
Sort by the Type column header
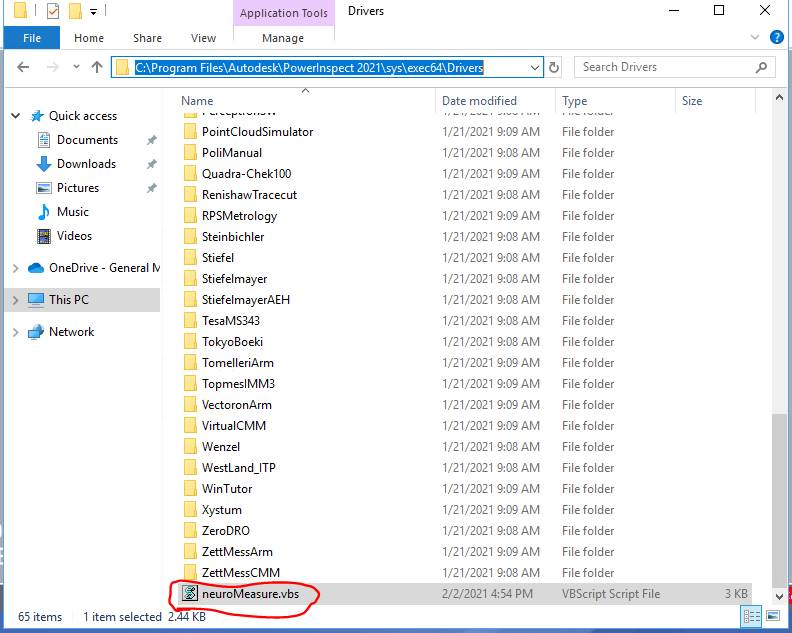coord(574,101)
